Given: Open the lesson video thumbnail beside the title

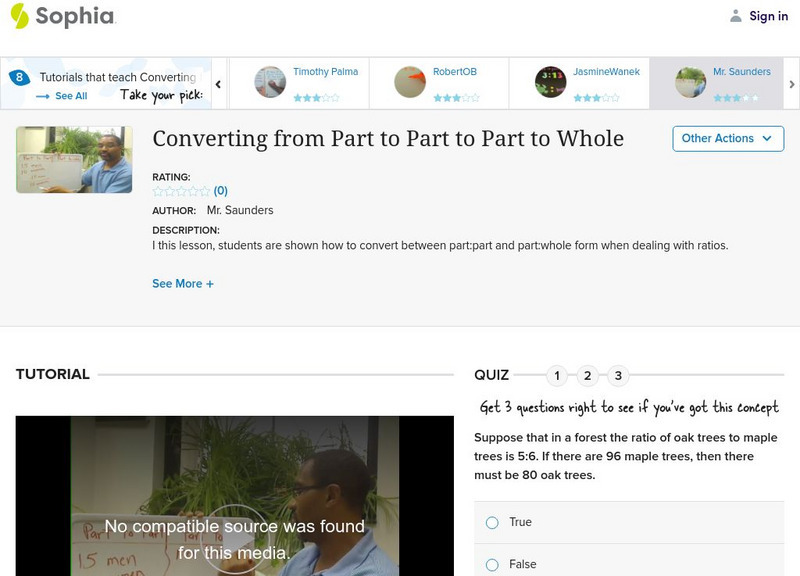Looking at the screenshot, I should (x=74, y=160).
